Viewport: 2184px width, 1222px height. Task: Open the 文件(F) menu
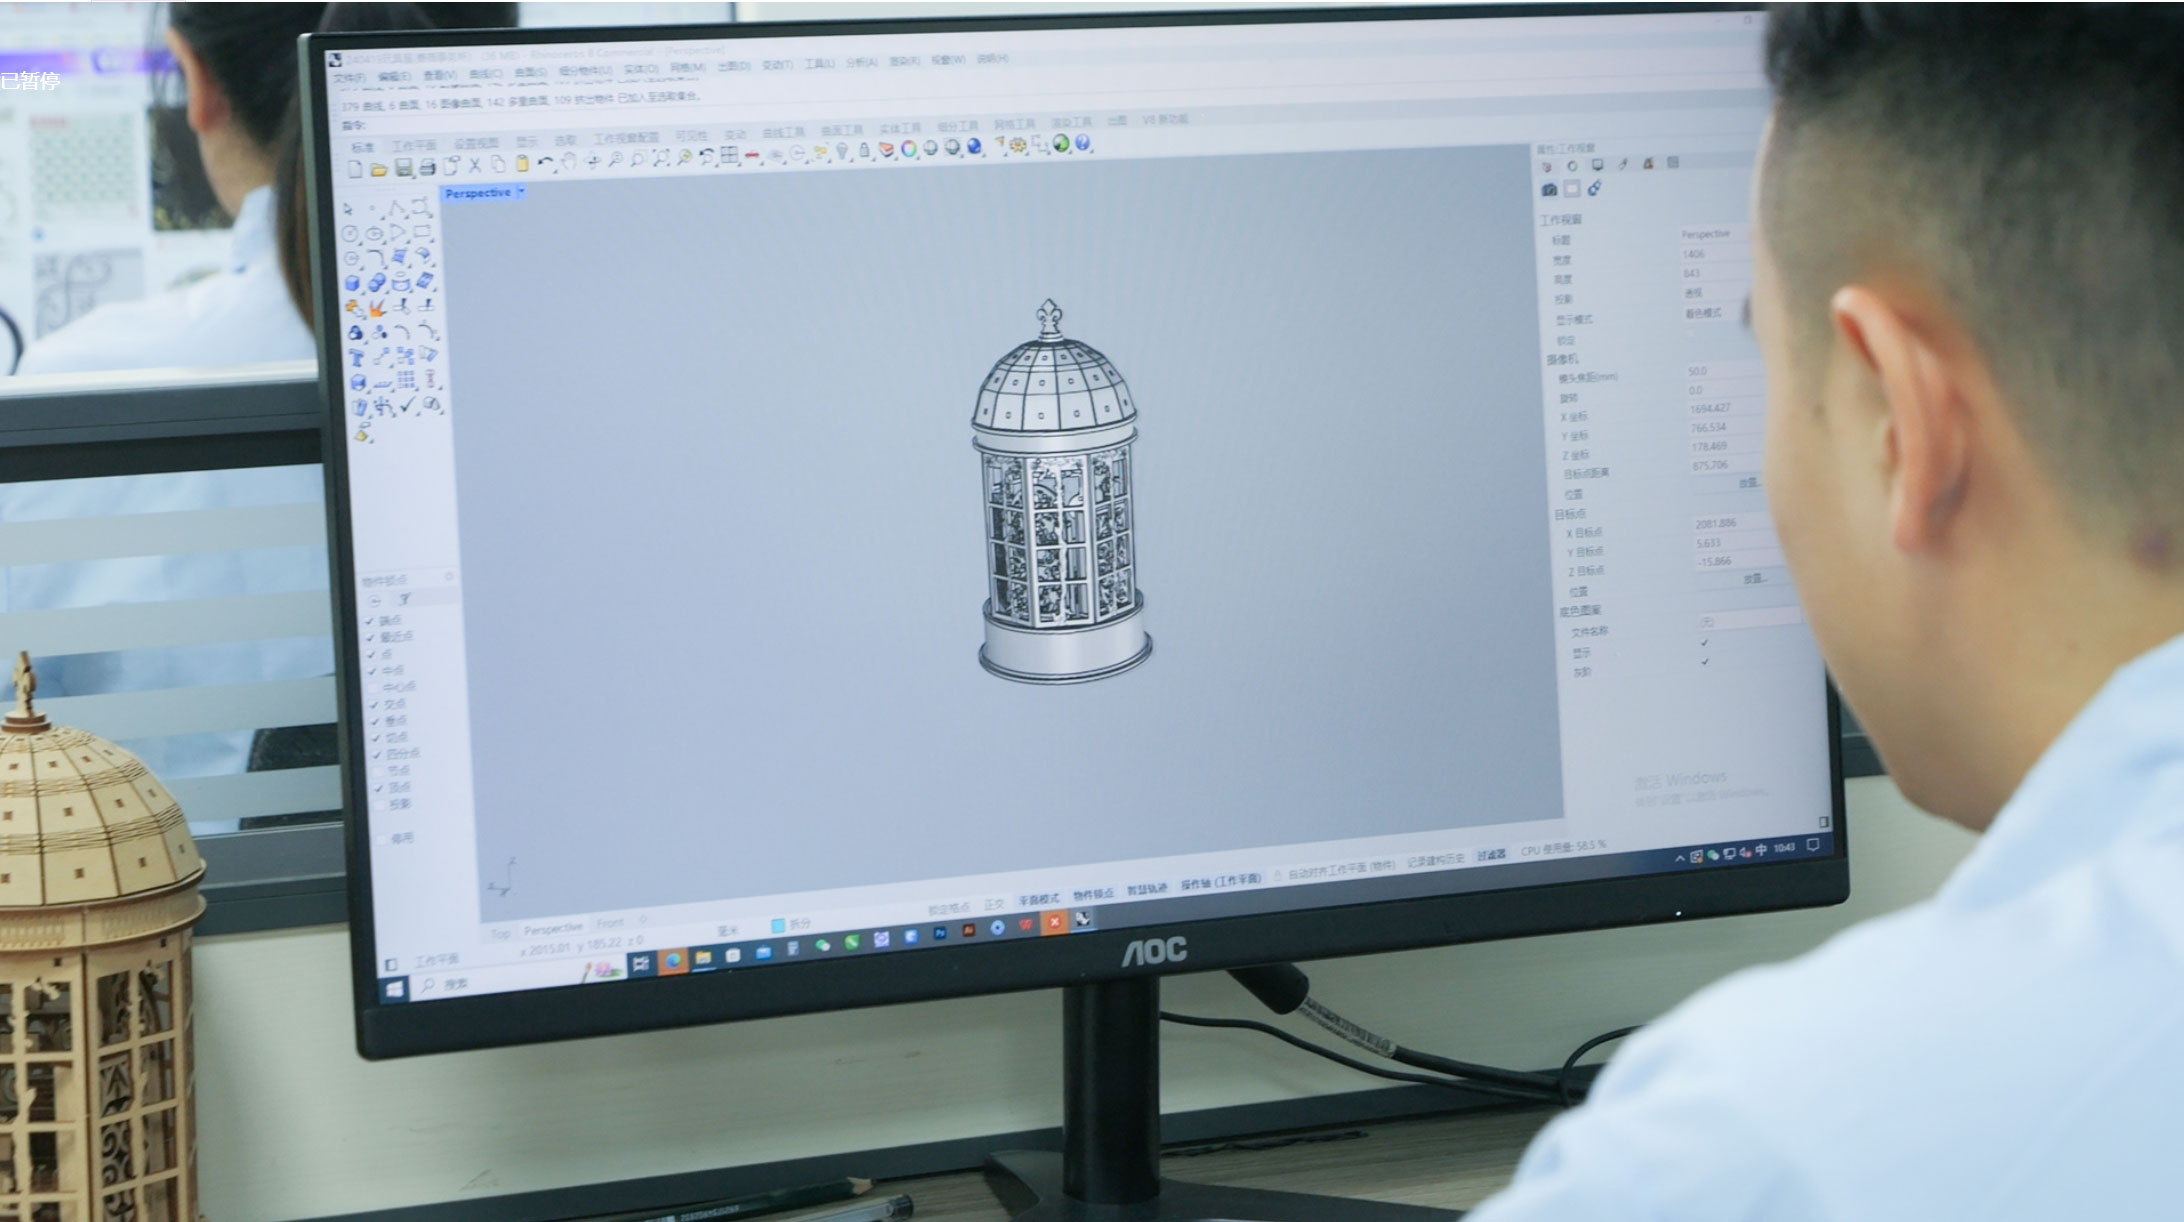point(350,78)
